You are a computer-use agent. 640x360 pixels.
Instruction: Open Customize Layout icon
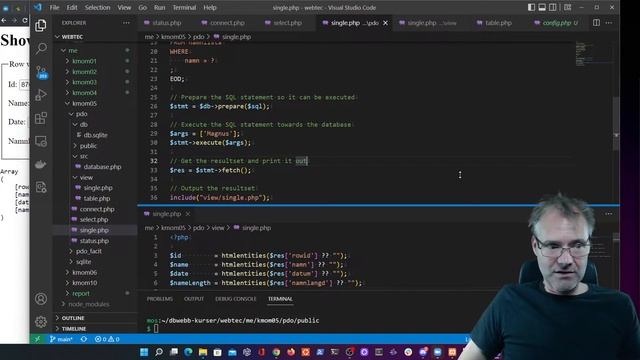pos(567,7)
